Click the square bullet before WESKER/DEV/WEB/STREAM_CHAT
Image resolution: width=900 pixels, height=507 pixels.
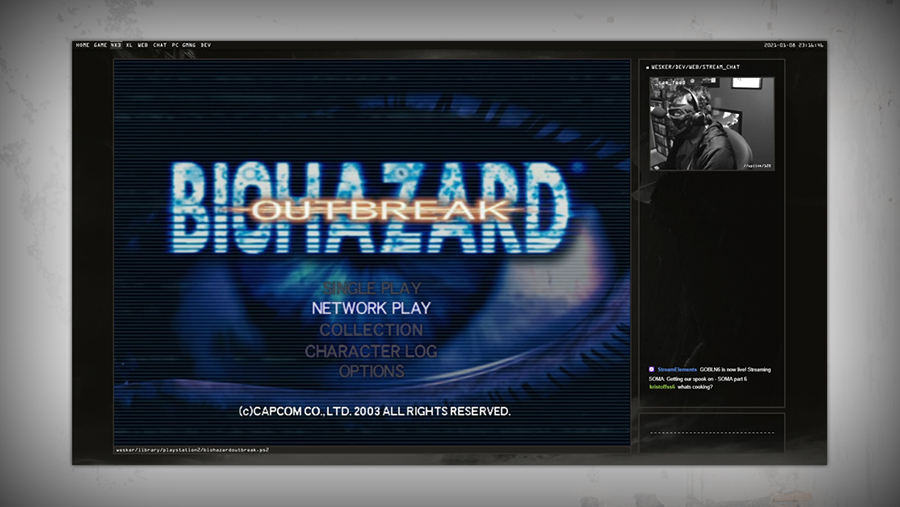[647, 68]
